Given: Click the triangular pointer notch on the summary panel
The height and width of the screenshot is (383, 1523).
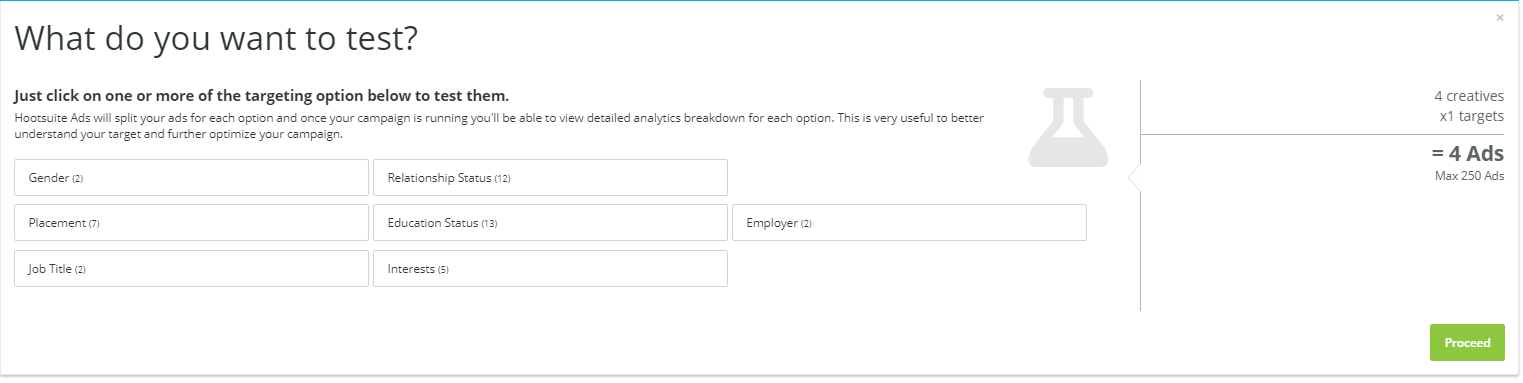Looking at the screenshot, I should tap(1134, 177).
